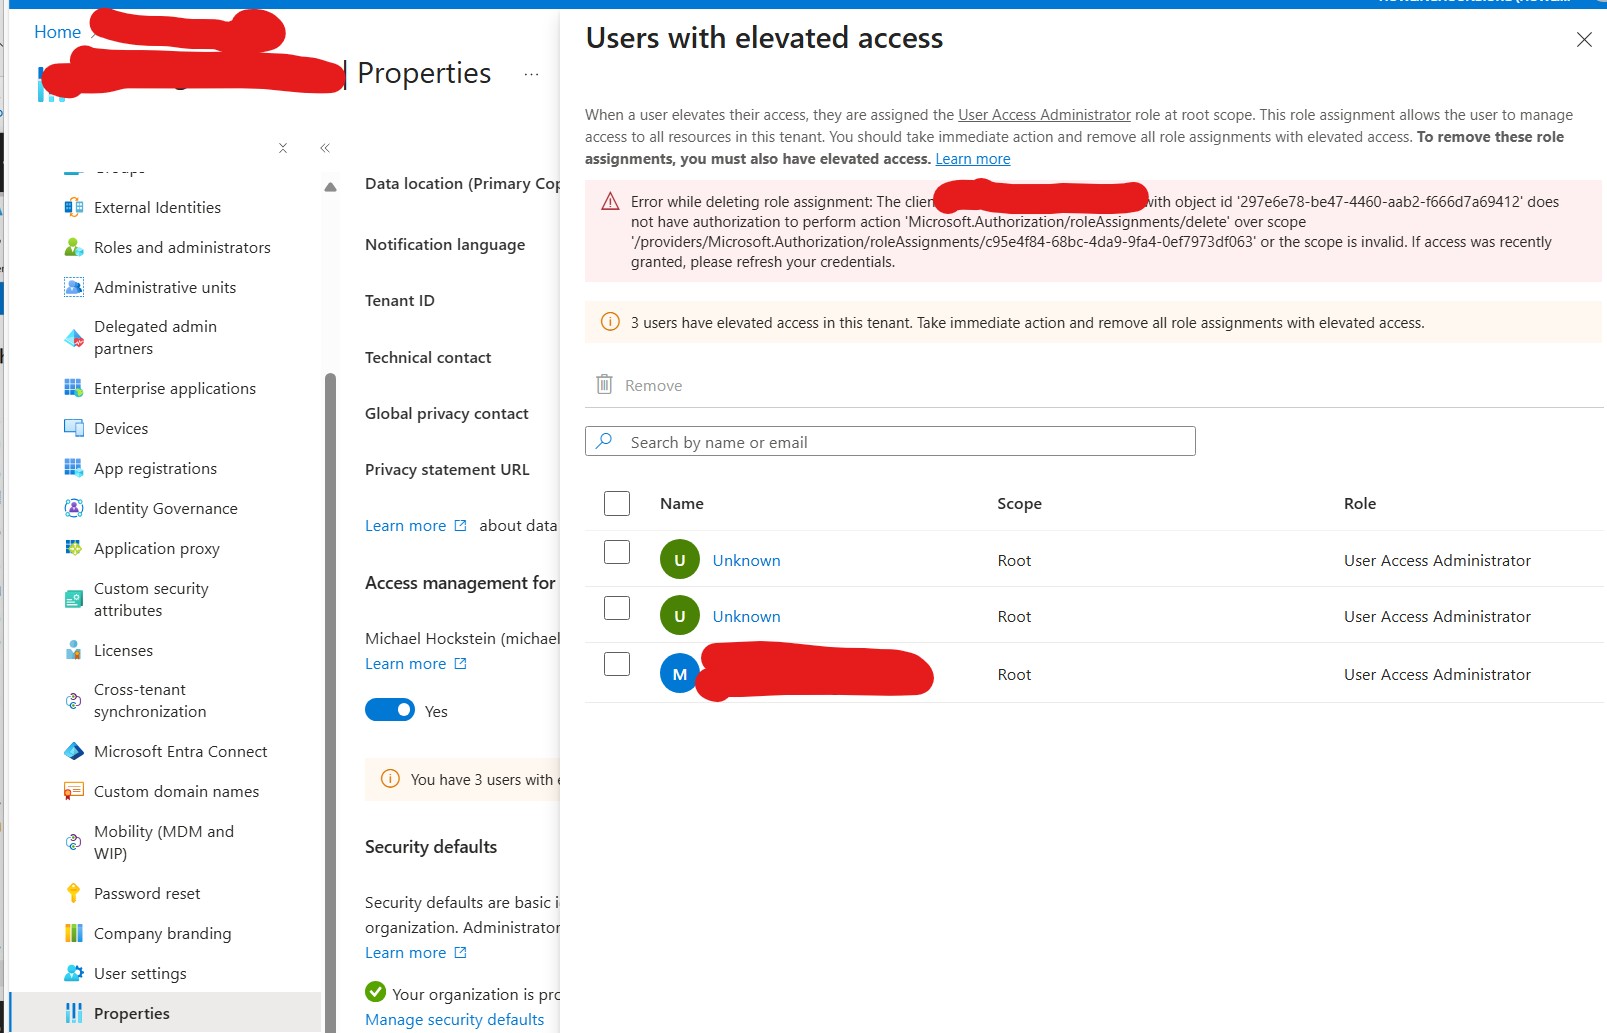
Task: Open Identity Governance
Action: pos(165,508)
